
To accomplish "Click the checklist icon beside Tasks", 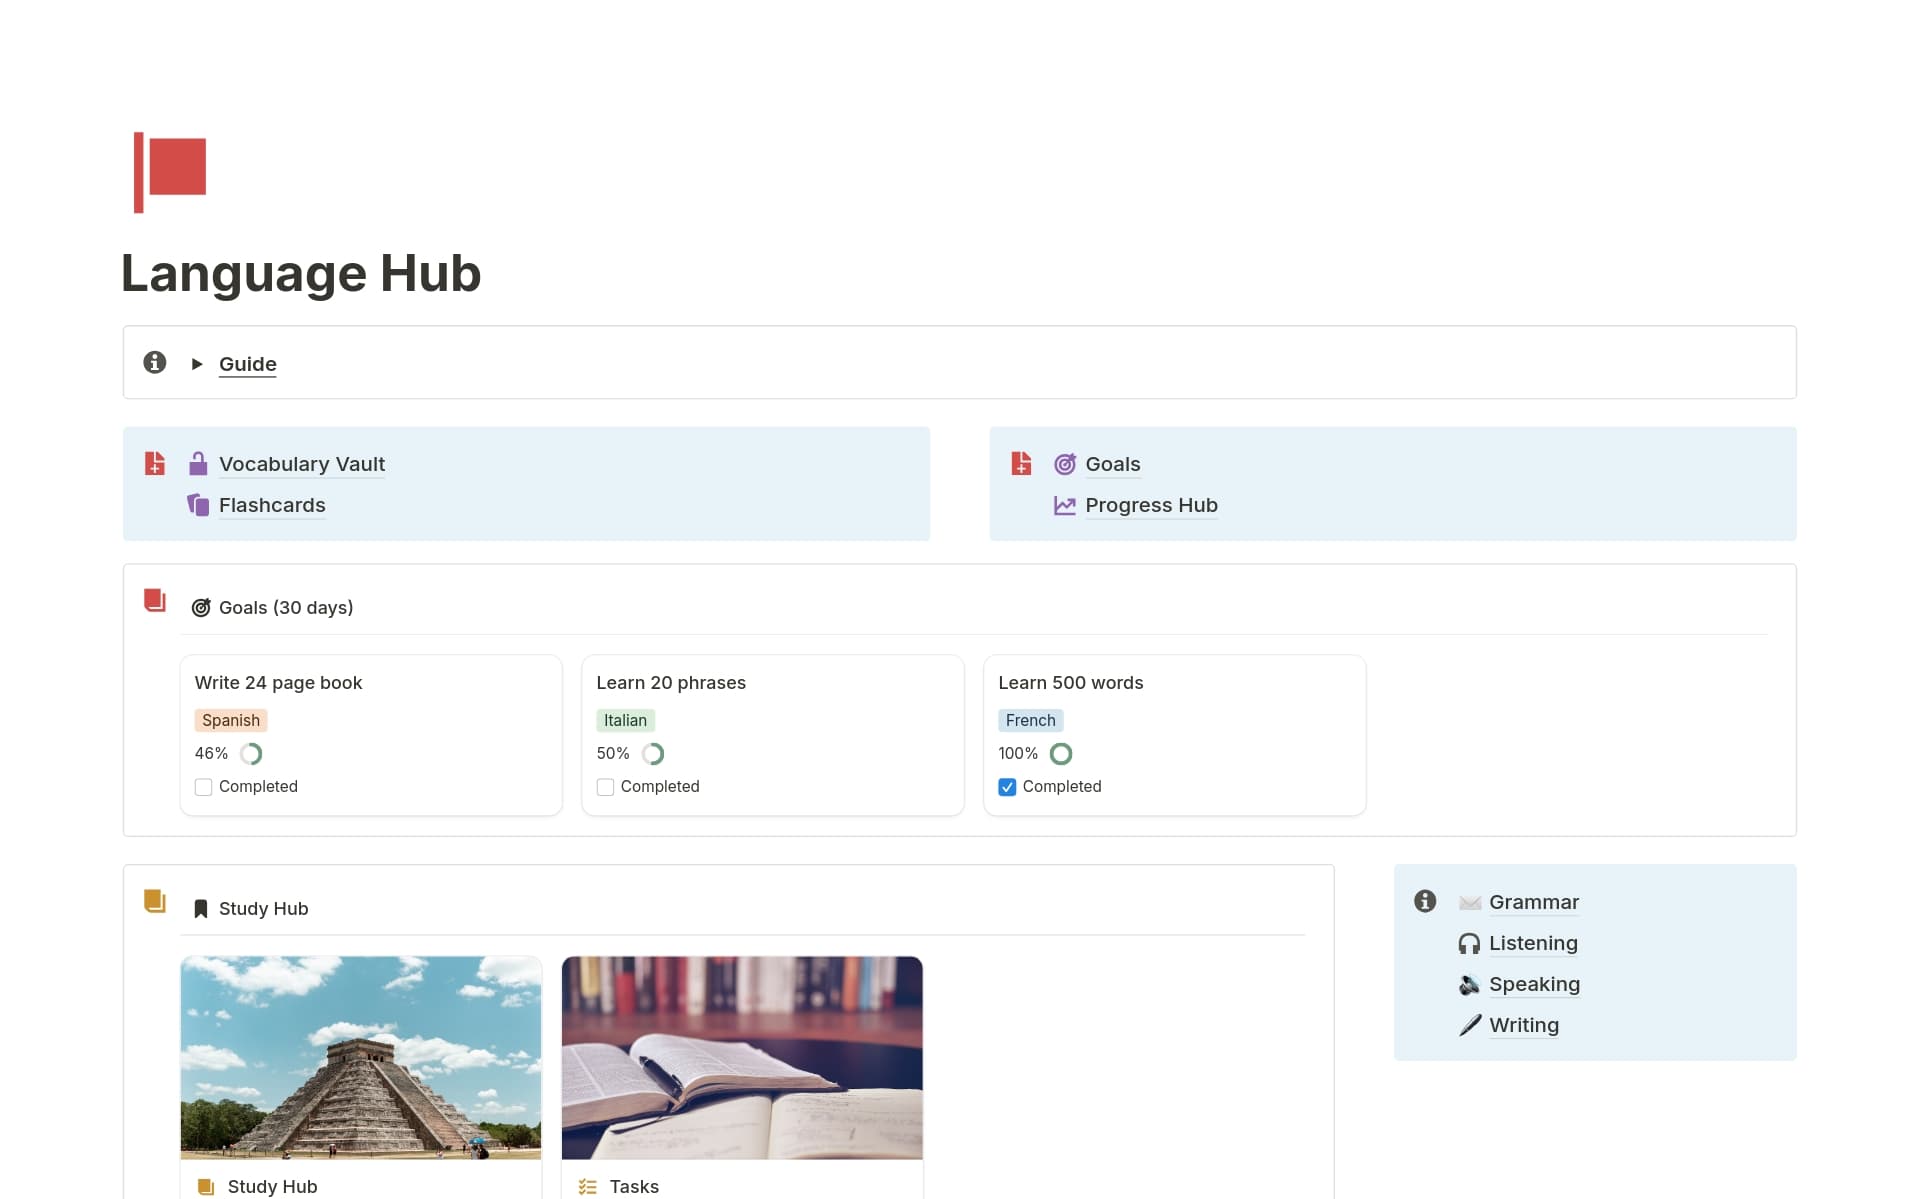I will pyautogui.click(x=588, y=1186).
